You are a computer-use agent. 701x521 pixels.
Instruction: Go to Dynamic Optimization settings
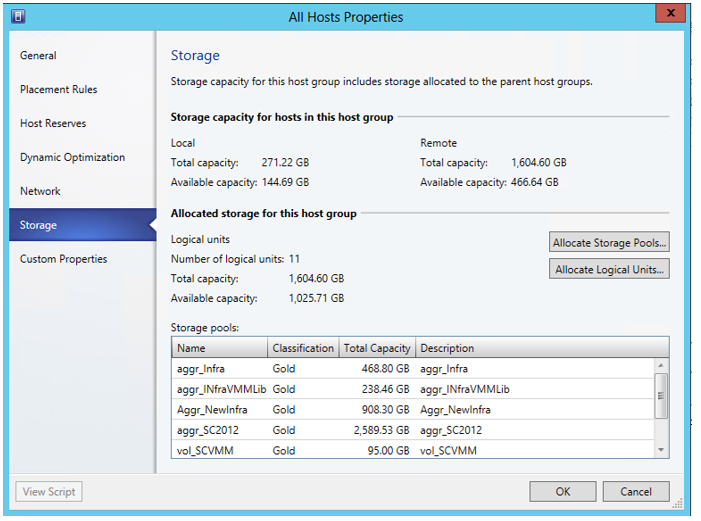(x=72, y=158)
